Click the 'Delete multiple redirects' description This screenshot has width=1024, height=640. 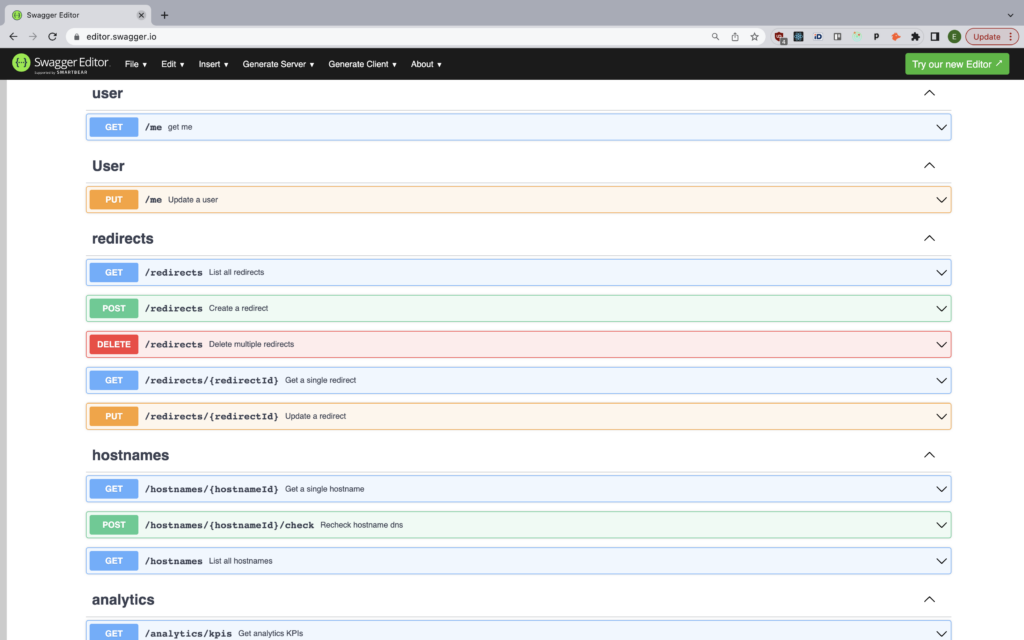[x=251, y=344]
